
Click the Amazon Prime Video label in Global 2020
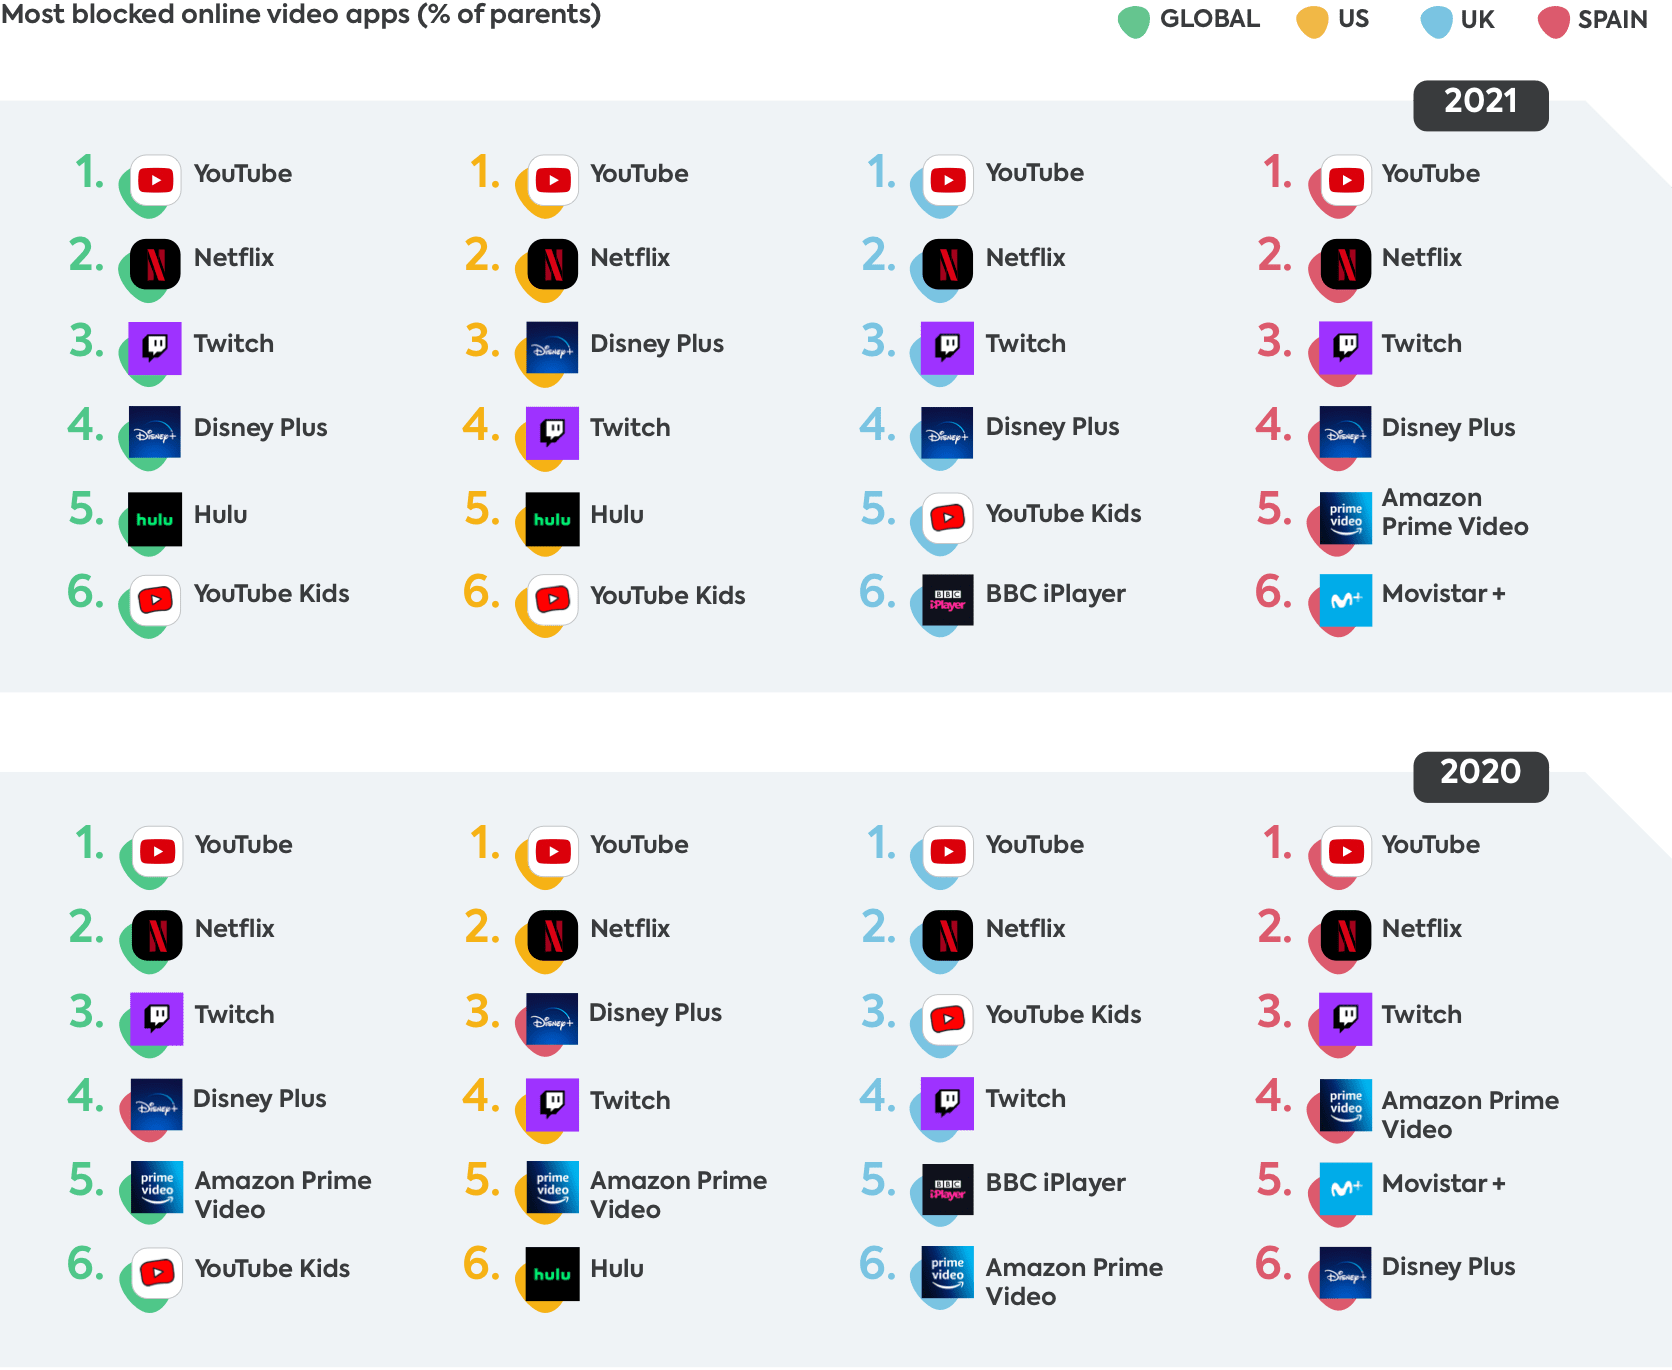pos(283,1194)
